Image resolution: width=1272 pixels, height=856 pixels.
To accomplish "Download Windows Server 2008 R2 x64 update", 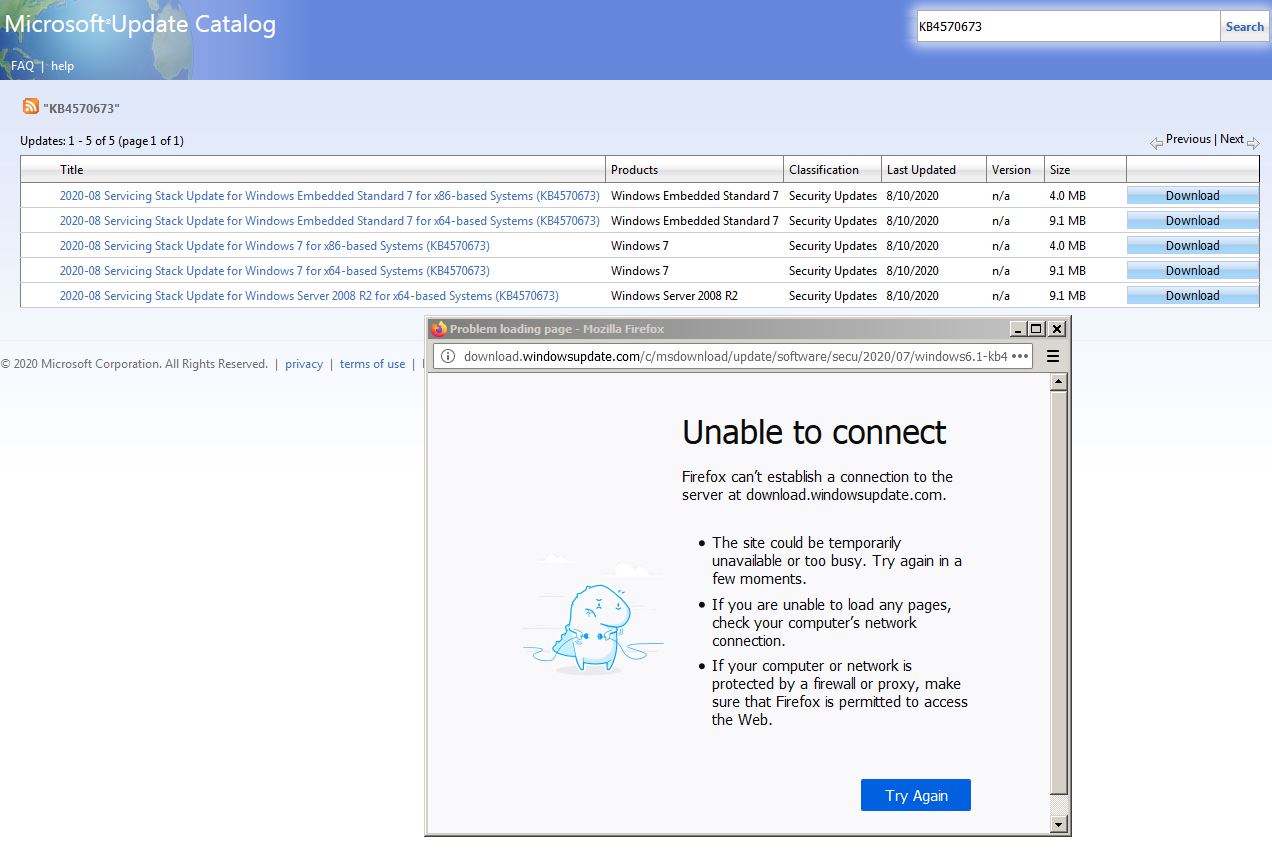I will (x=1192, y=296).
